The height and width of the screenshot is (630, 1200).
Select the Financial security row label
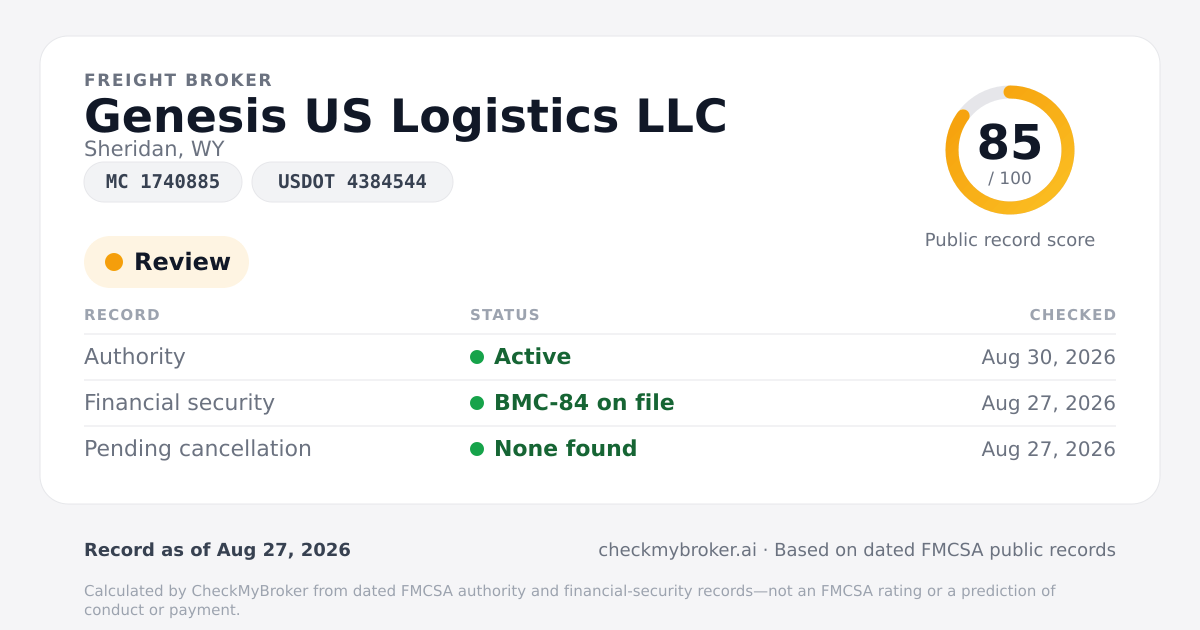[179, 403]
